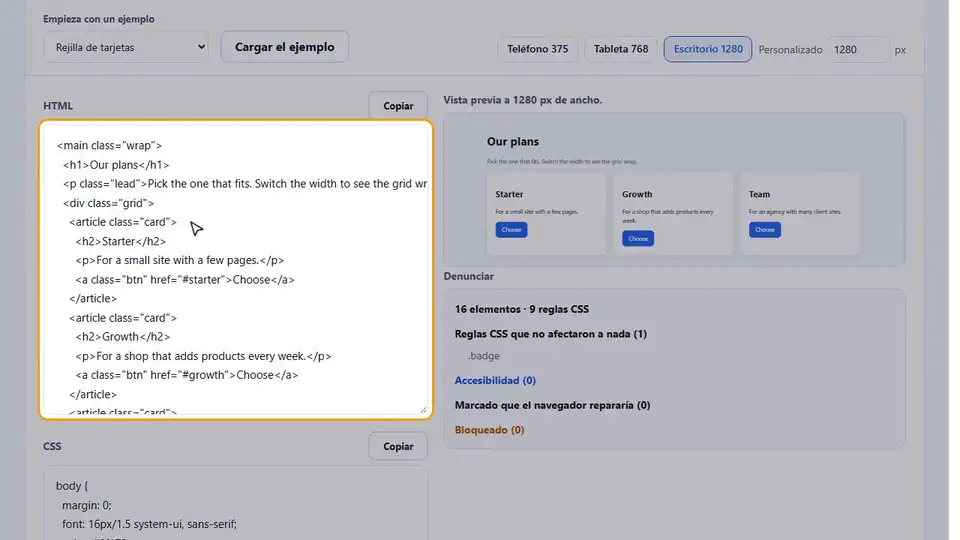Click the Cargar el ejemplo button
The height and width of the screenshot is (540, 960).
(285, 47)
